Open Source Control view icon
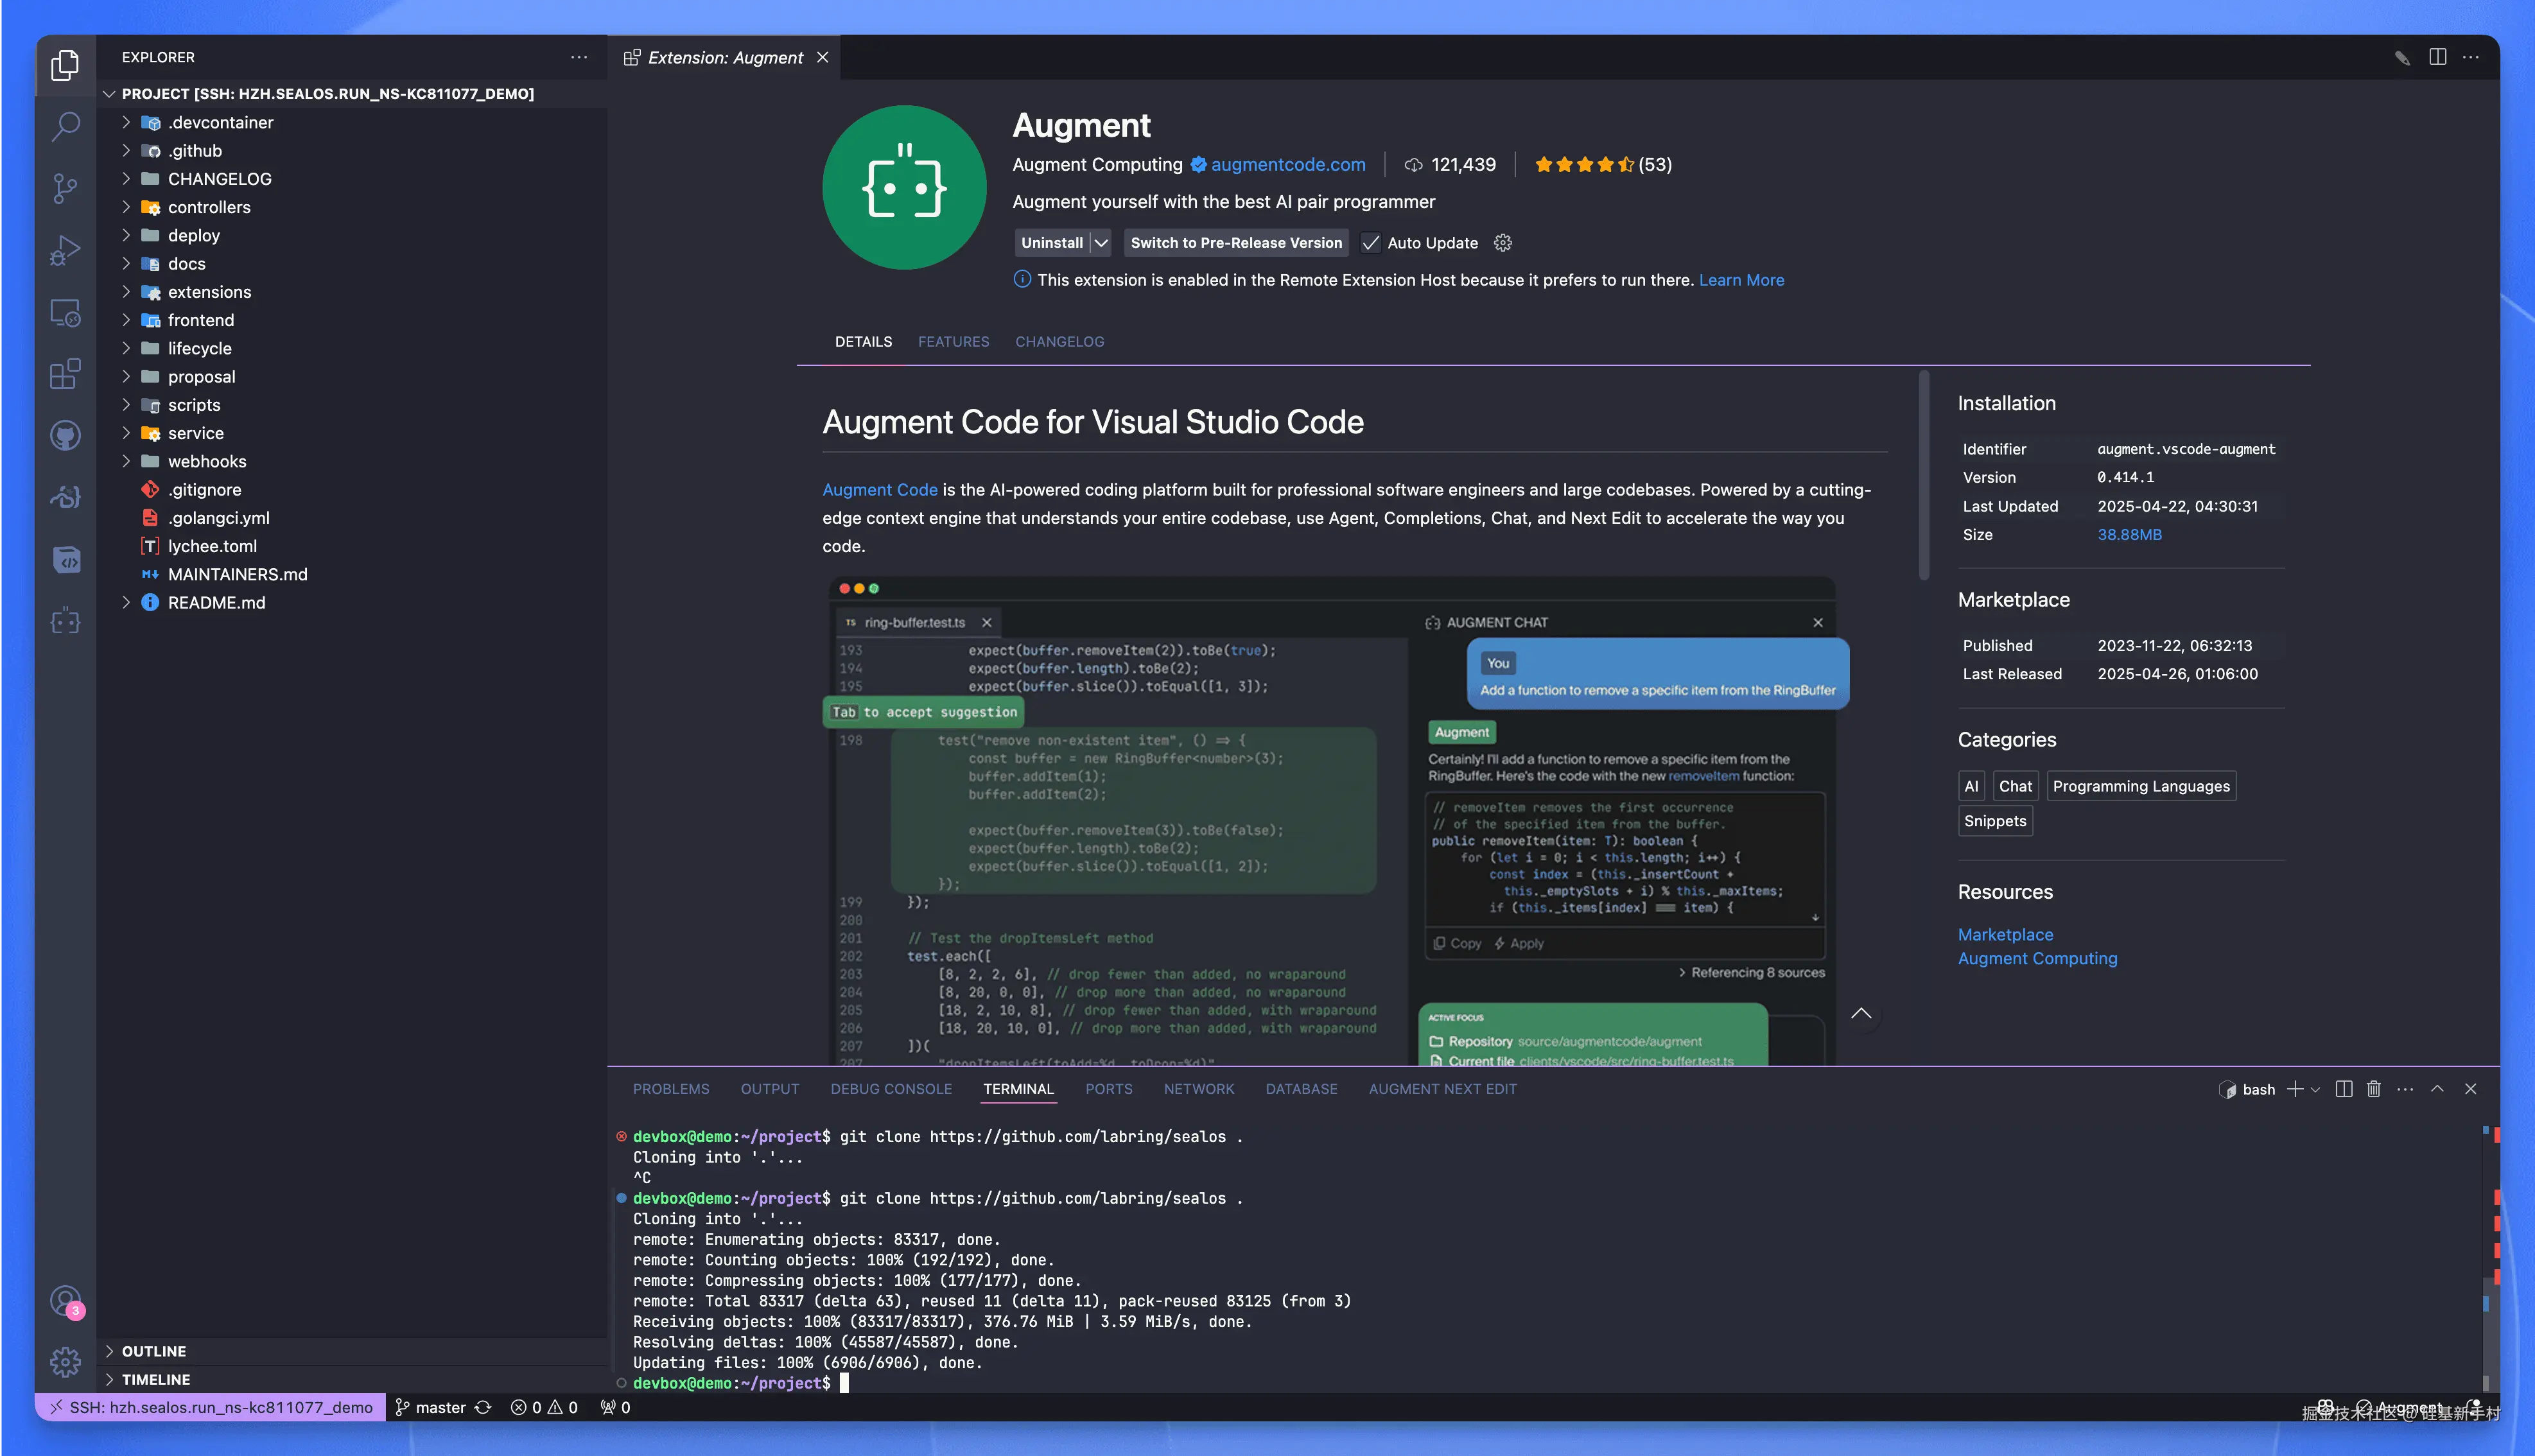 coord(65,188)
